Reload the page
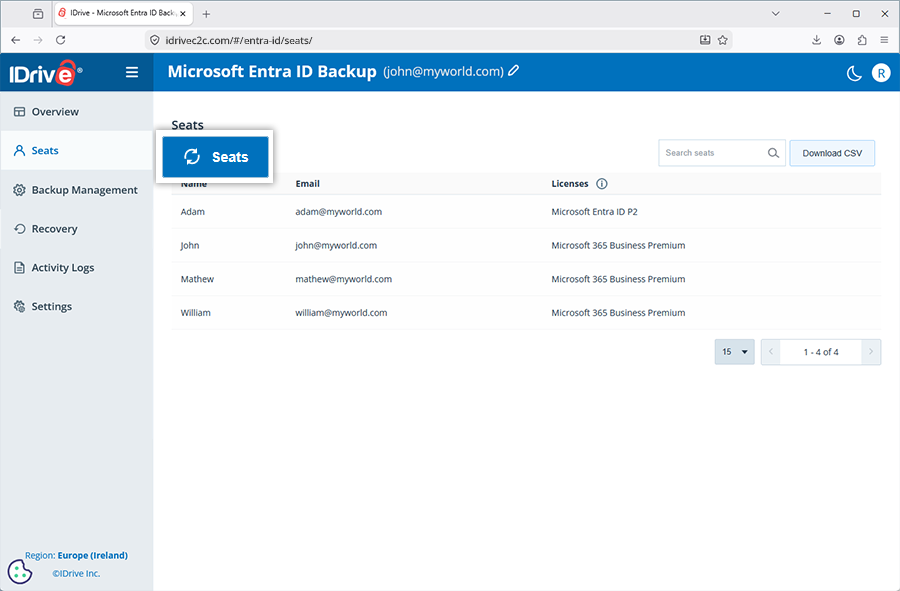The image size is (900, 591). pos(61,40)
